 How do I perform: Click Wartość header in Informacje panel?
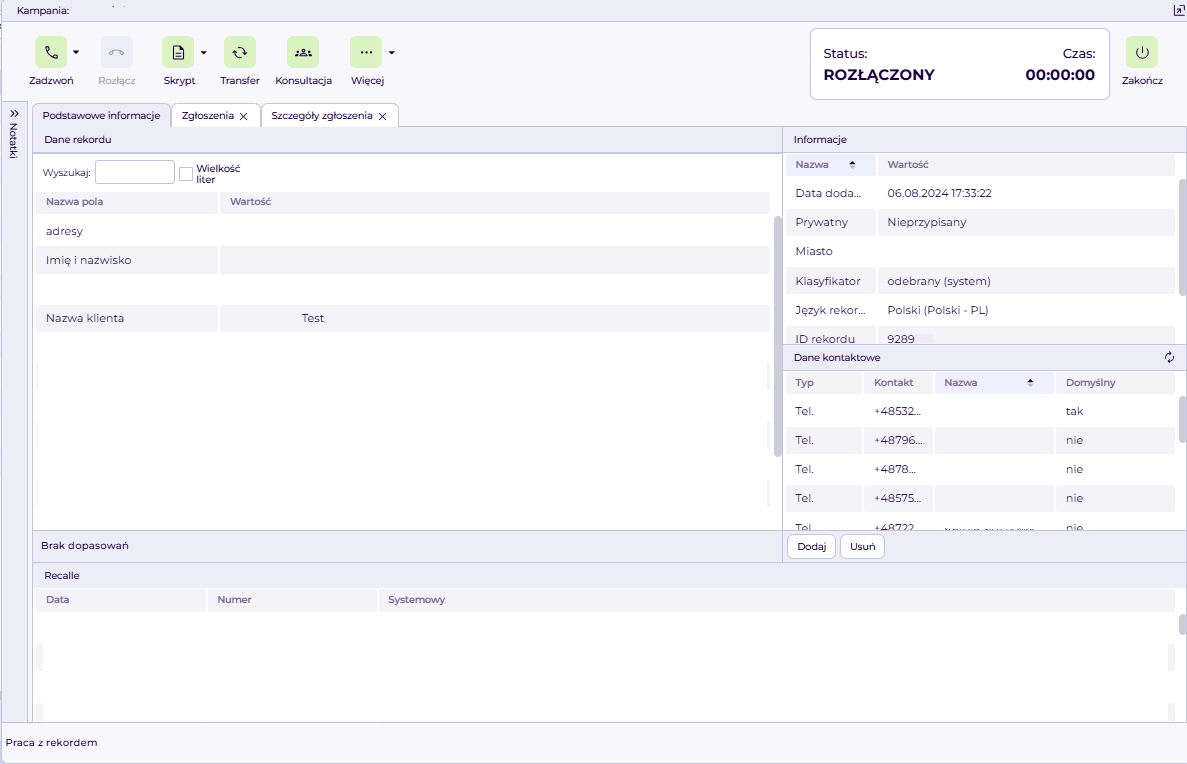(1026, 164)
